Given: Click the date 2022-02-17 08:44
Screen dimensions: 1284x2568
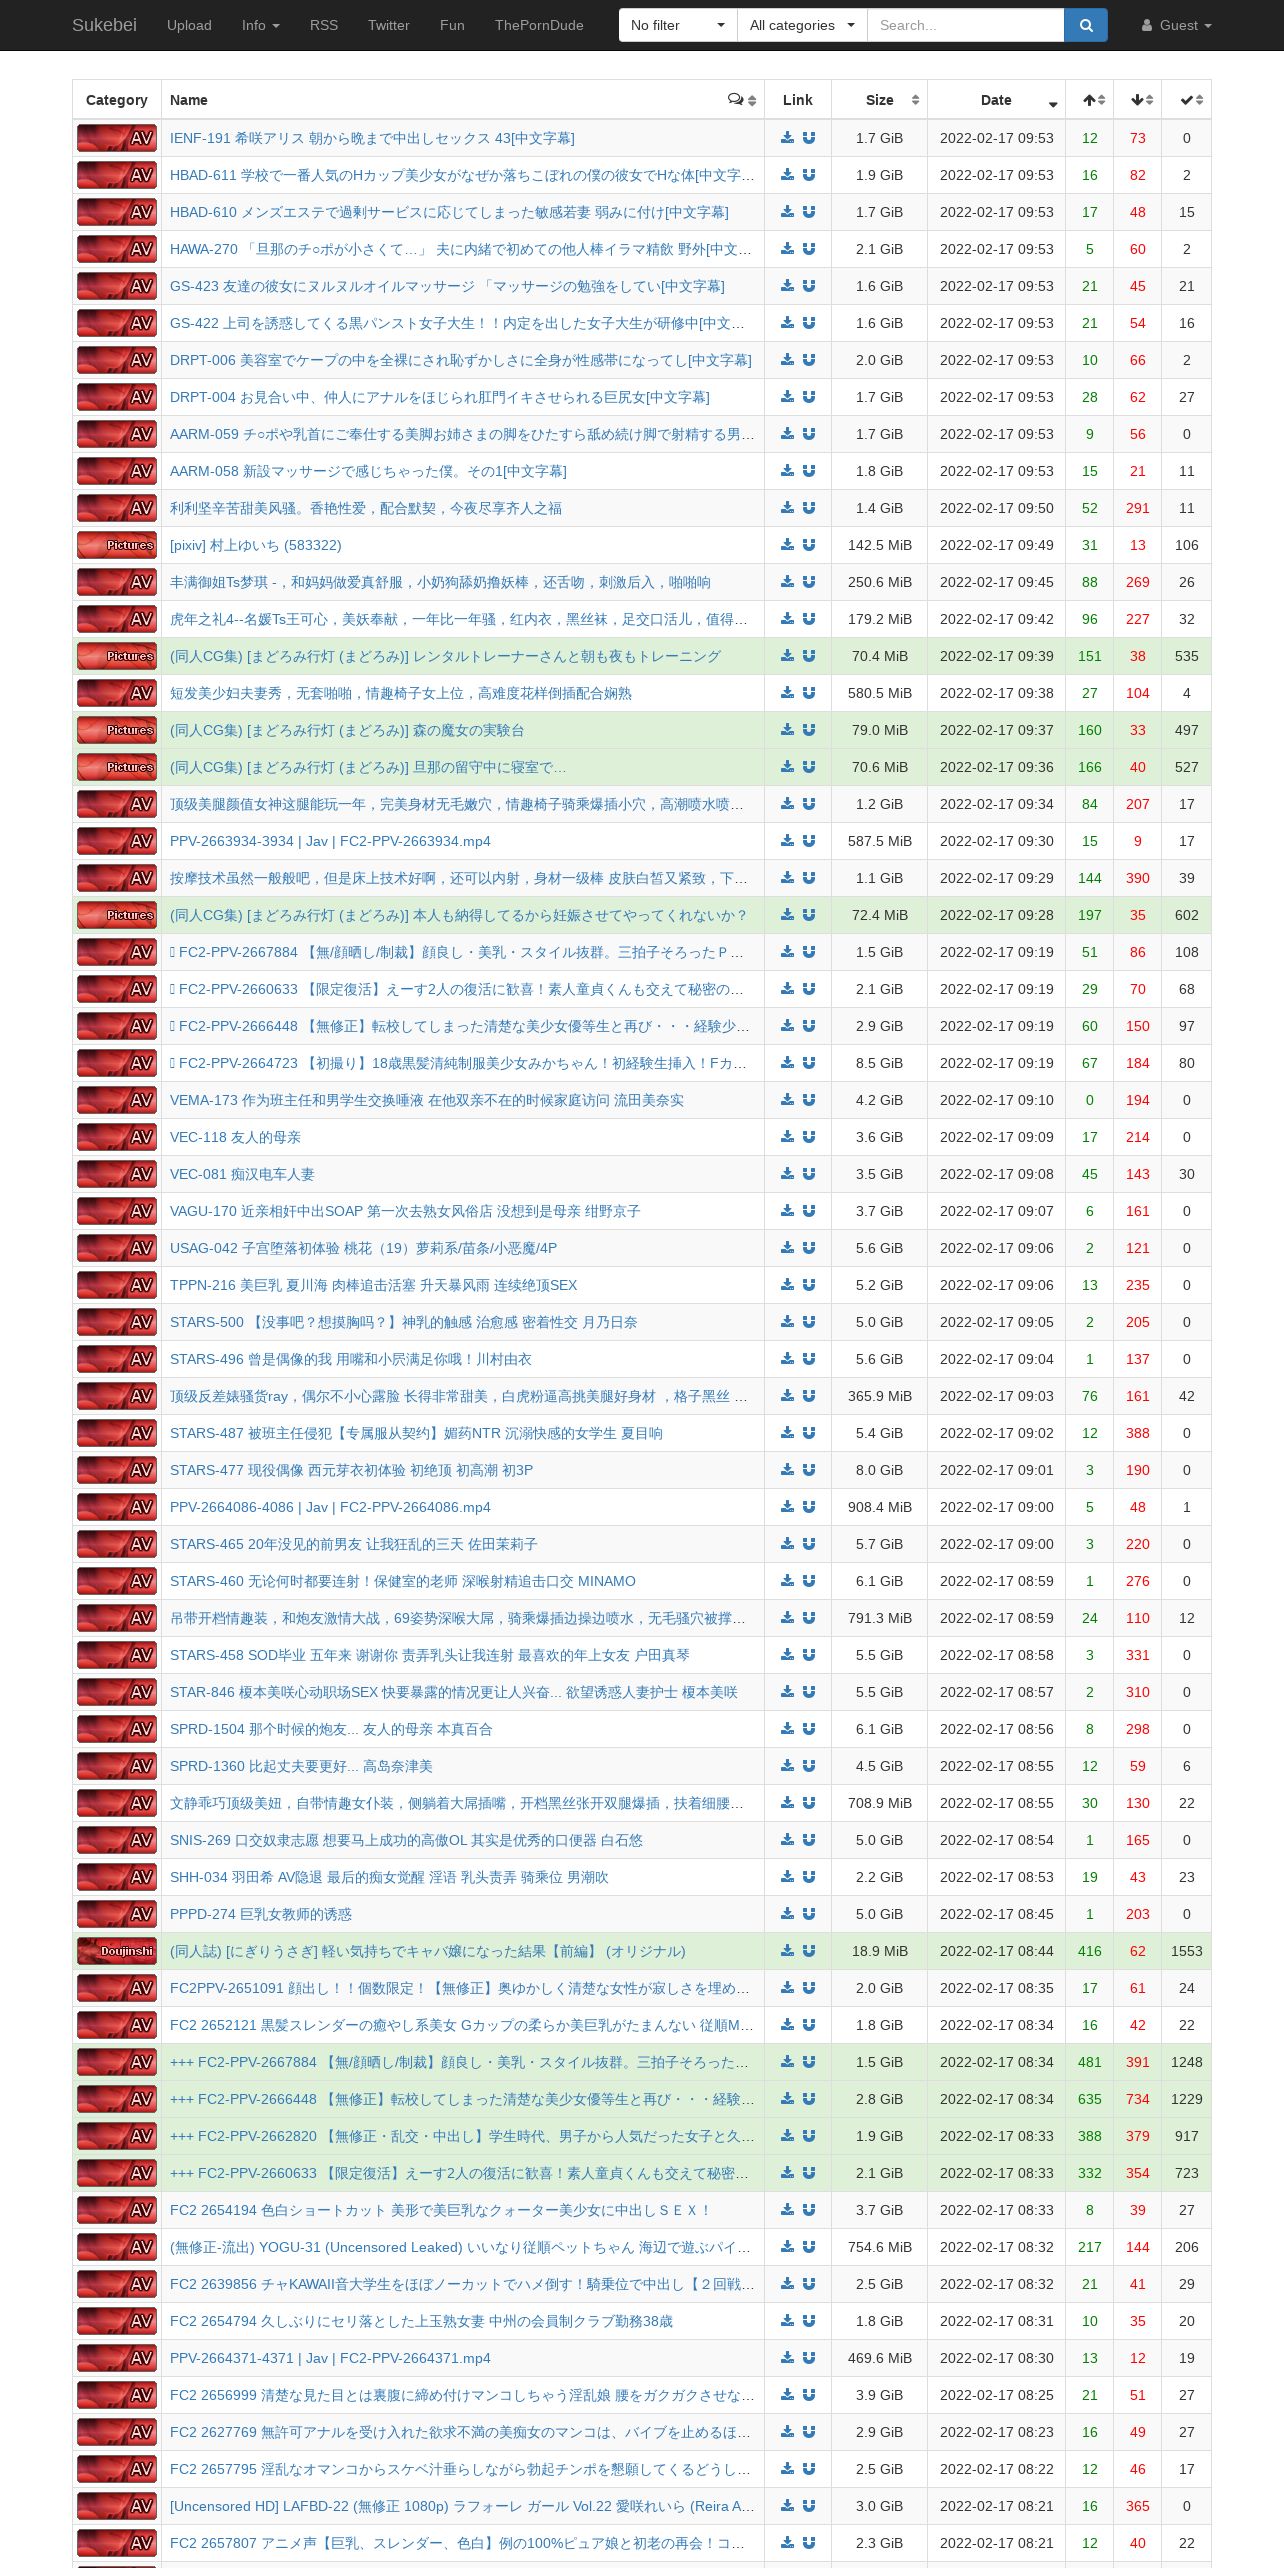Looking at the screenshot, I should pyautogui.click(x=996, y=1951).
